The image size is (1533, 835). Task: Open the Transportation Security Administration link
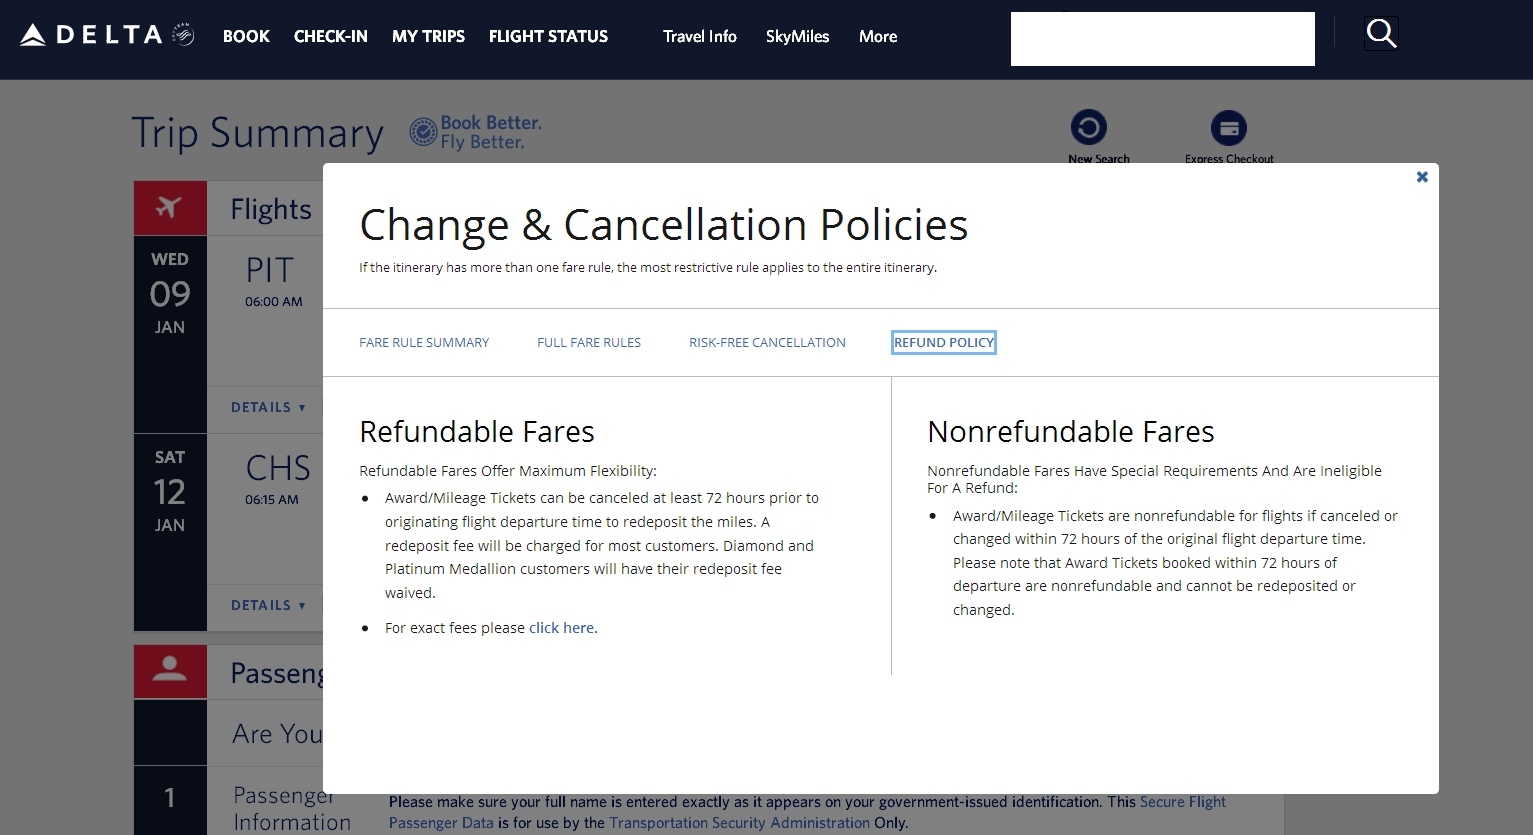point(739,822)
